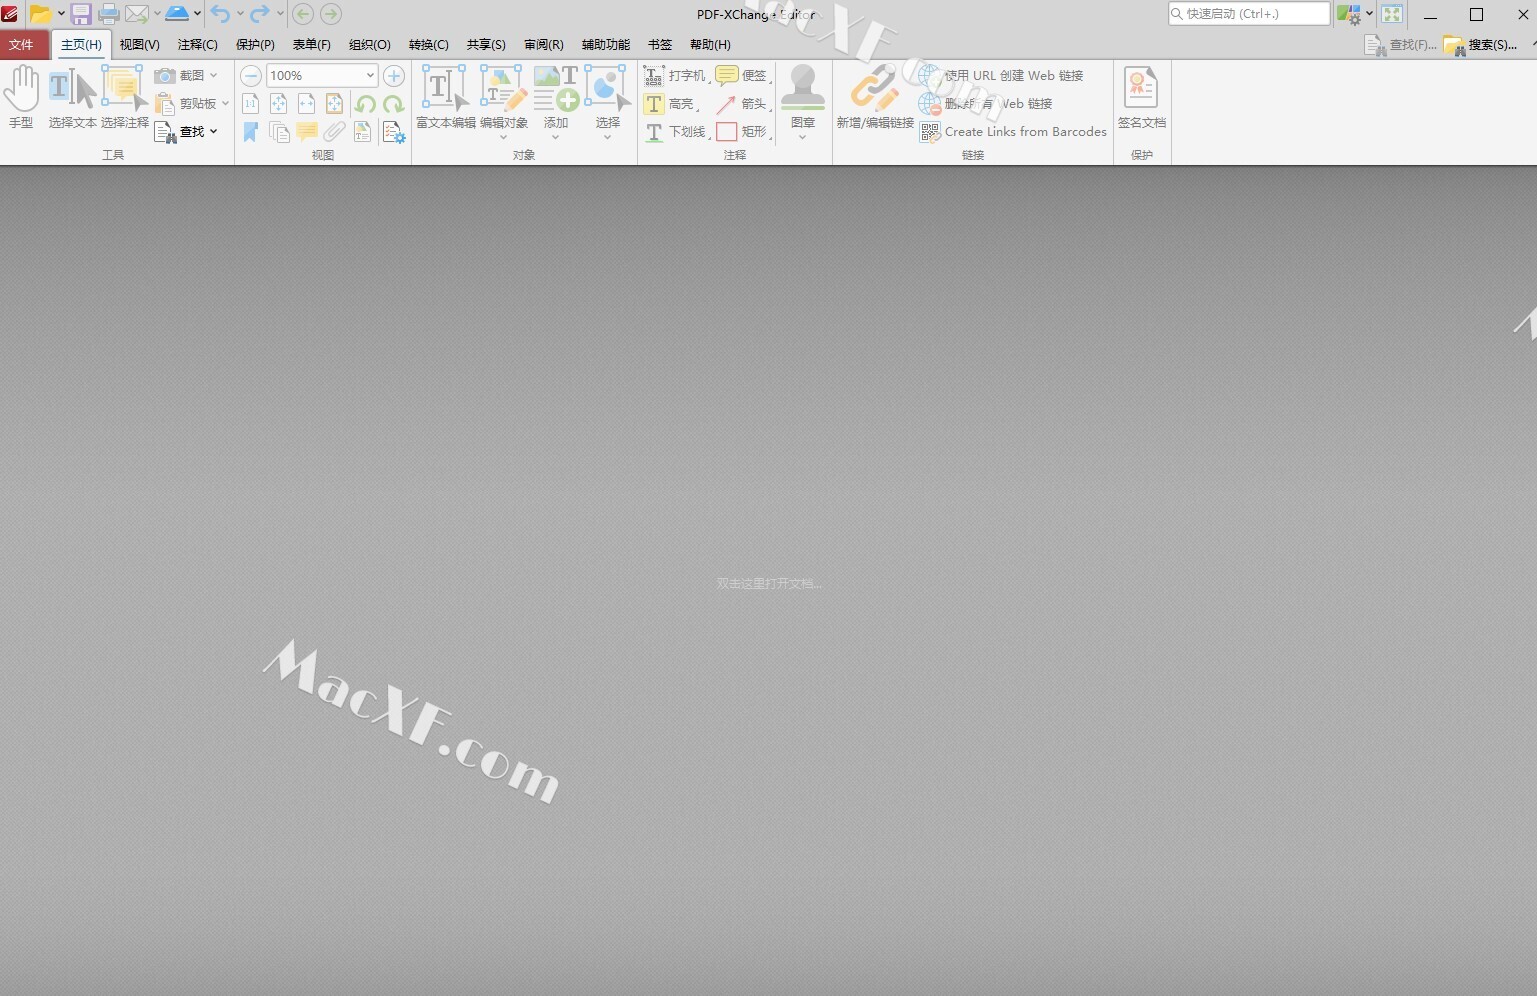Toggle the Bookmarks pane icon

coord(251,131)
